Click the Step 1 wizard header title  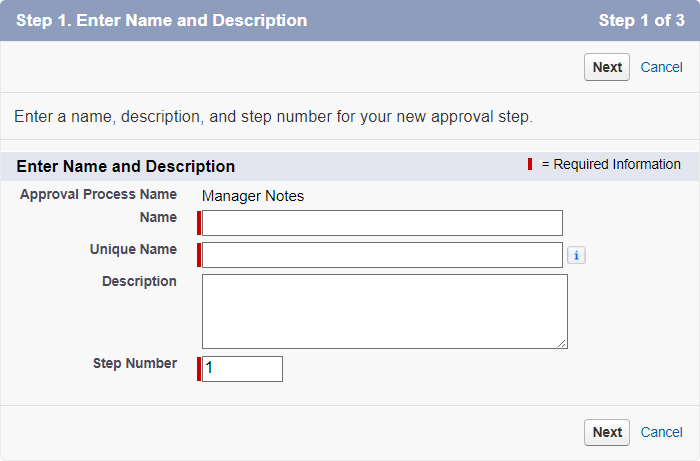[161, 20]
